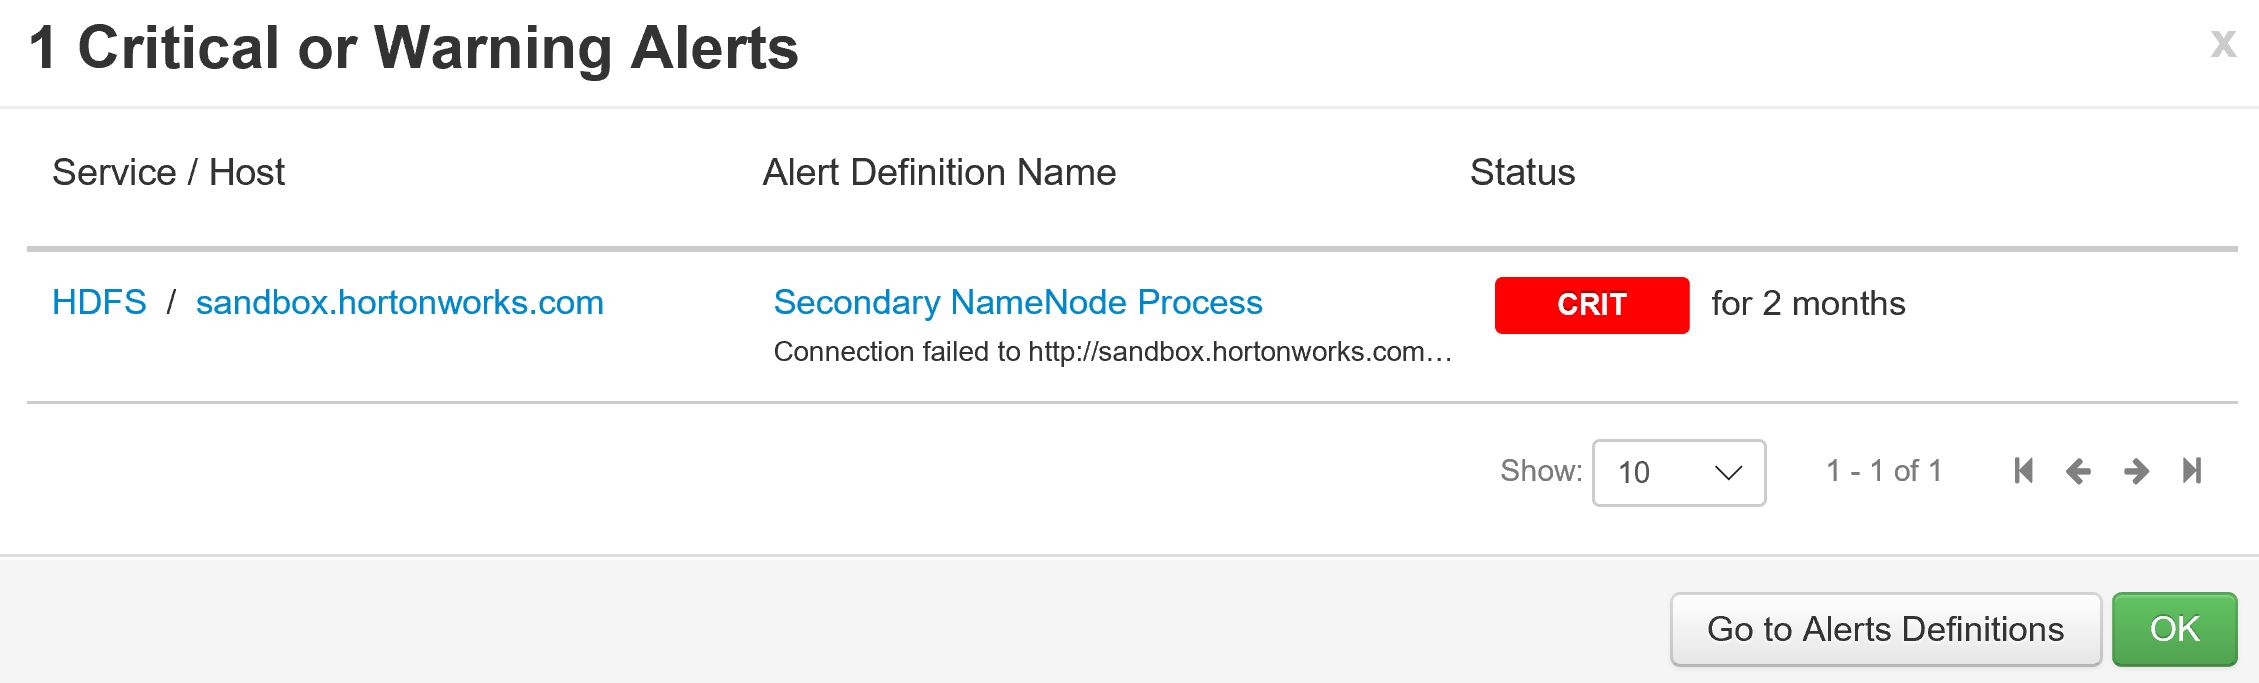Screen dimensions: 2259x683
Task: Jump to the last page of alerts
Action: pyautogui.click(x=2192, y=471)
